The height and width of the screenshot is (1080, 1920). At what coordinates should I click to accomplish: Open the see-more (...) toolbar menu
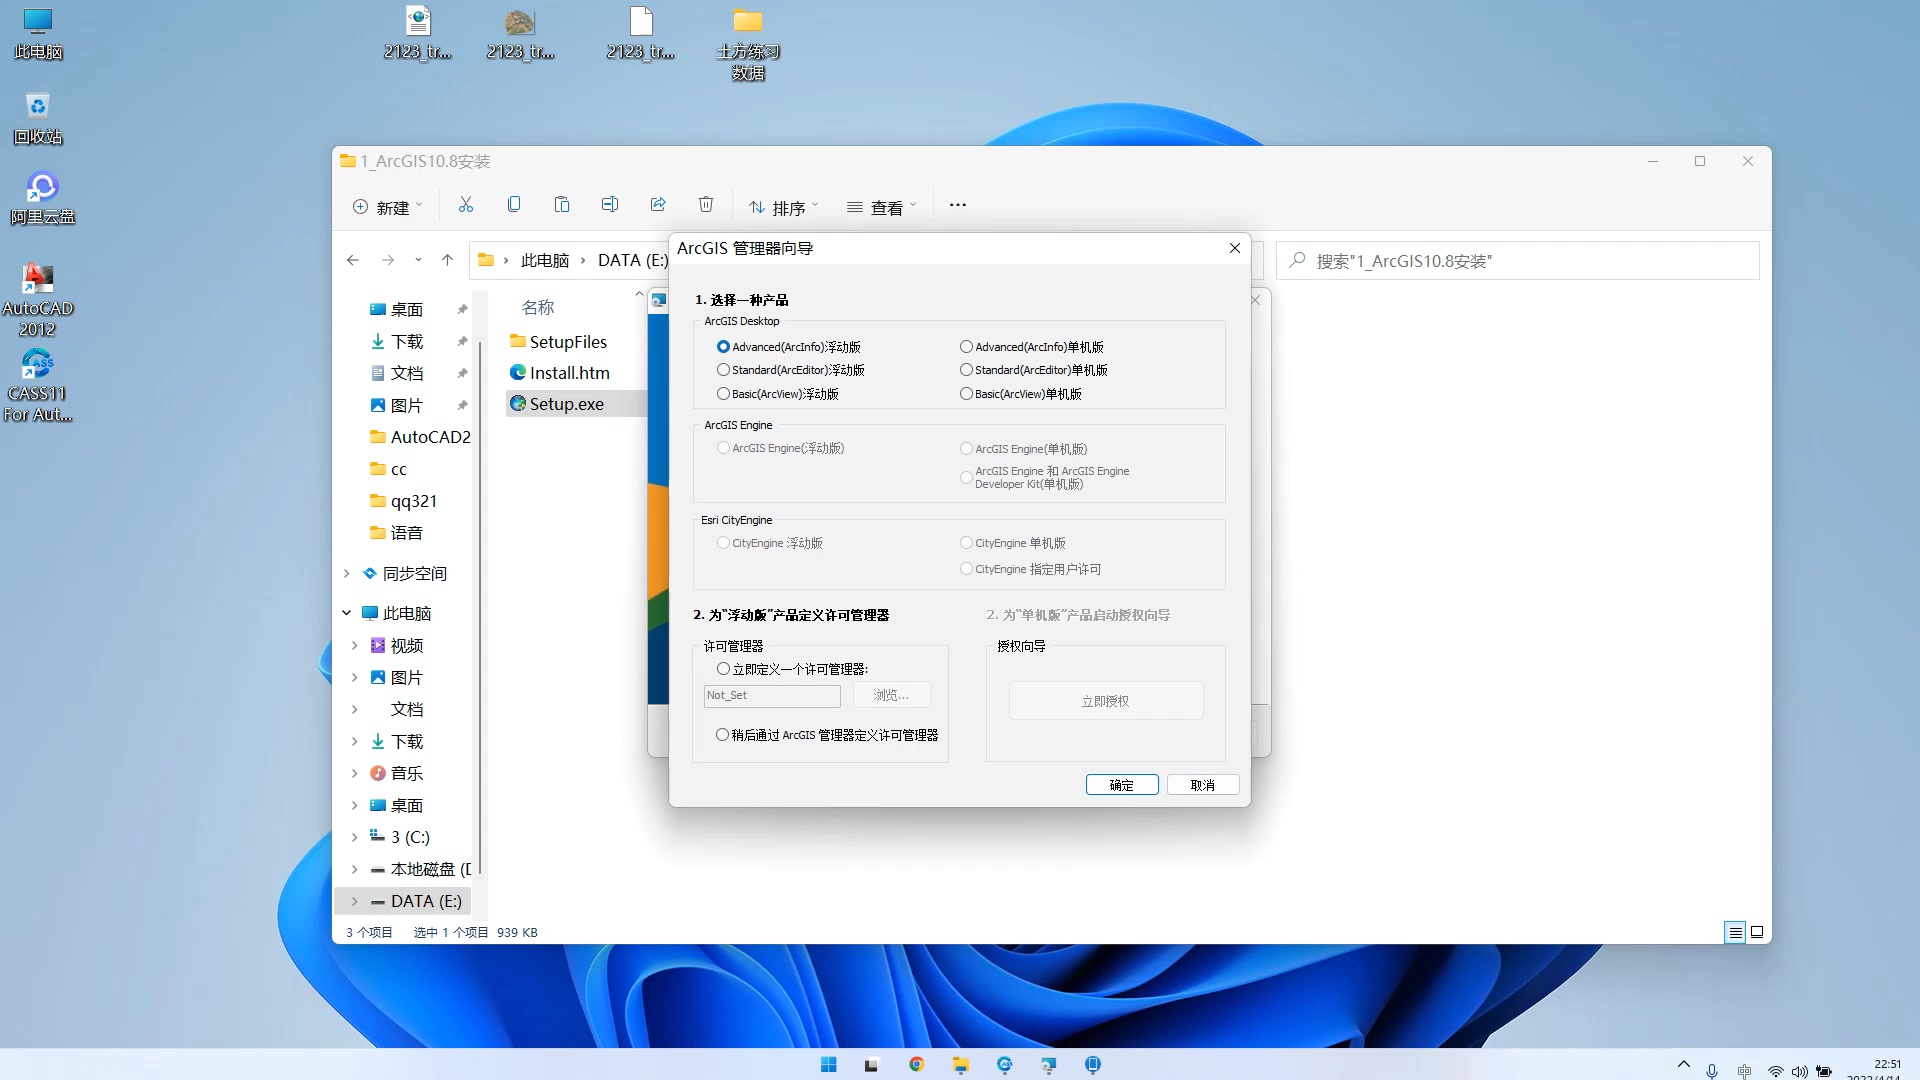[x=957, y=205]
